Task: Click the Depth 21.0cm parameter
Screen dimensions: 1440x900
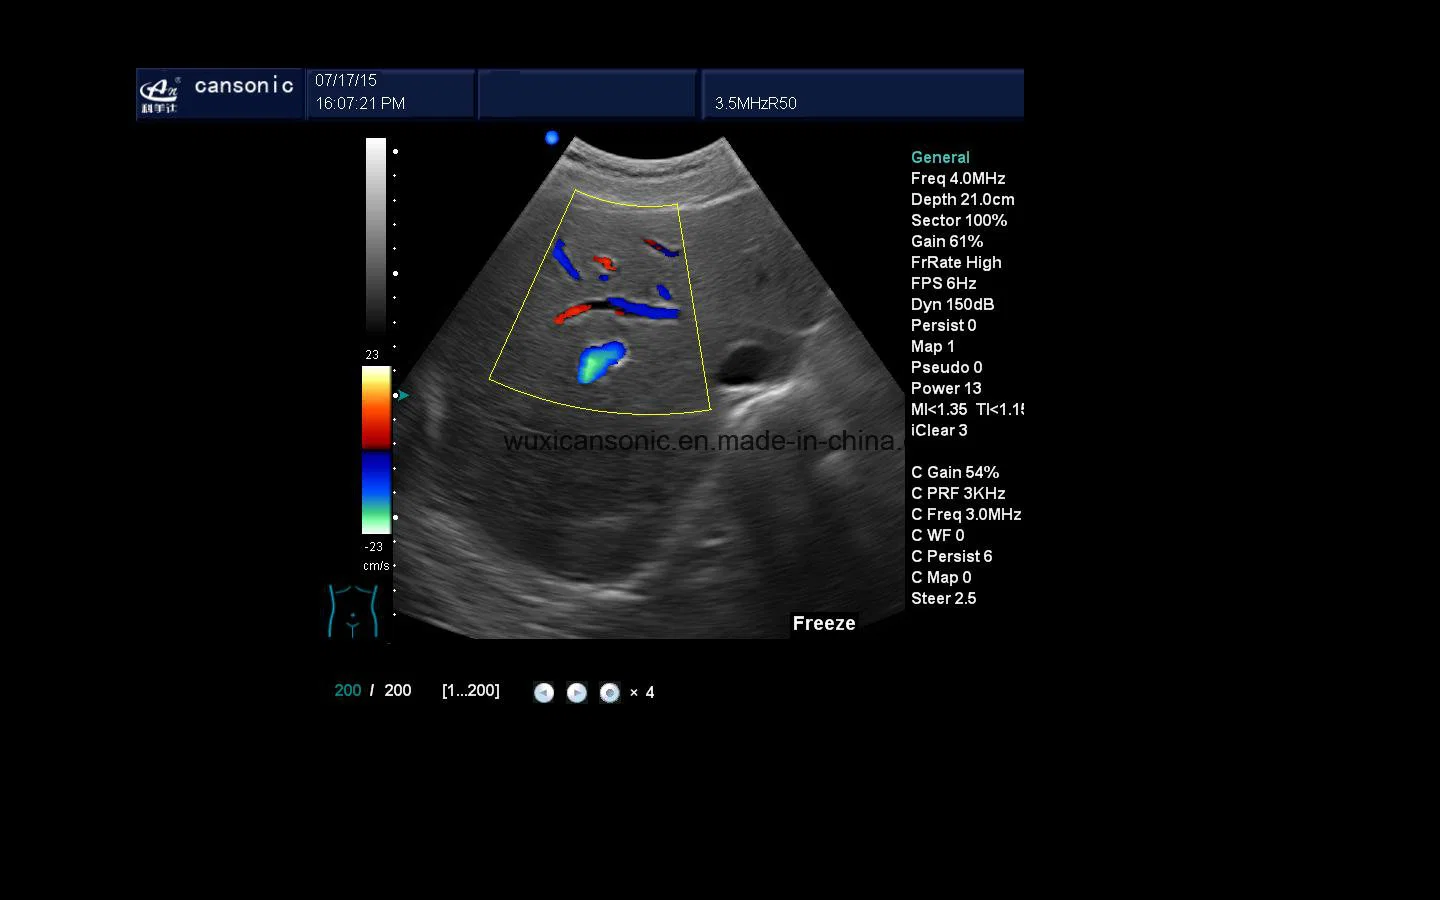Action: 963,199
